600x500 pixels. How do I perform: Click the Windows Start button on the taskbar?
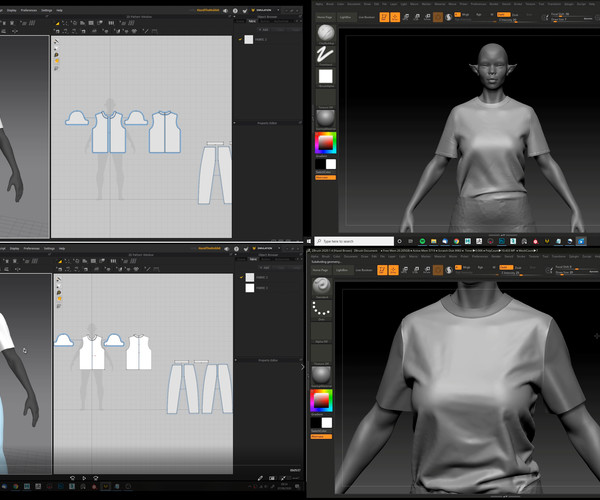pyautogui.click(x=309, y=241)
